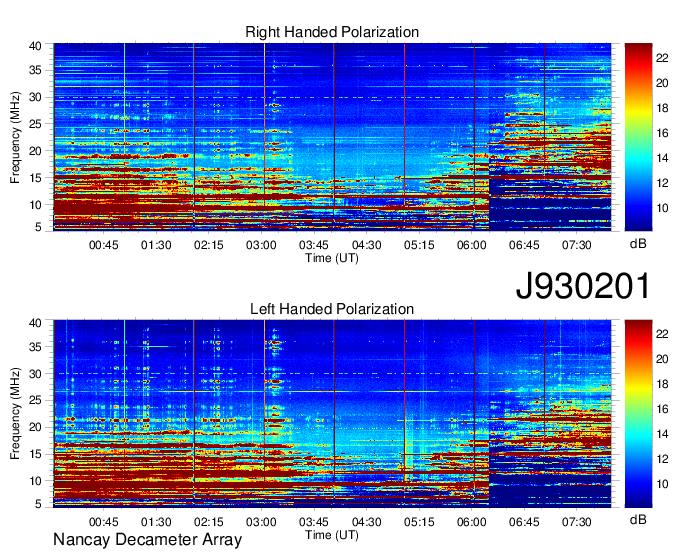Click 15 frequency tick on Left Handed plot
Viewport: 680px width, 552px height.
point(35,454)
